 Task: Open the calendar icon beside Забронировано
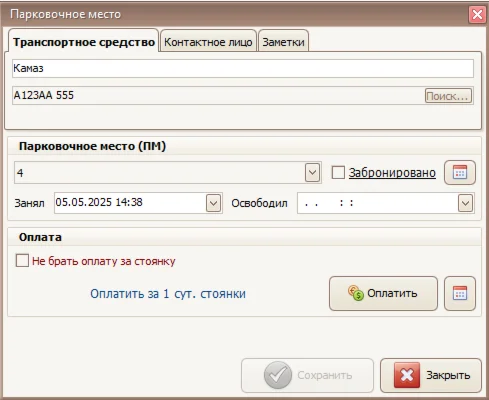point(460,172)
